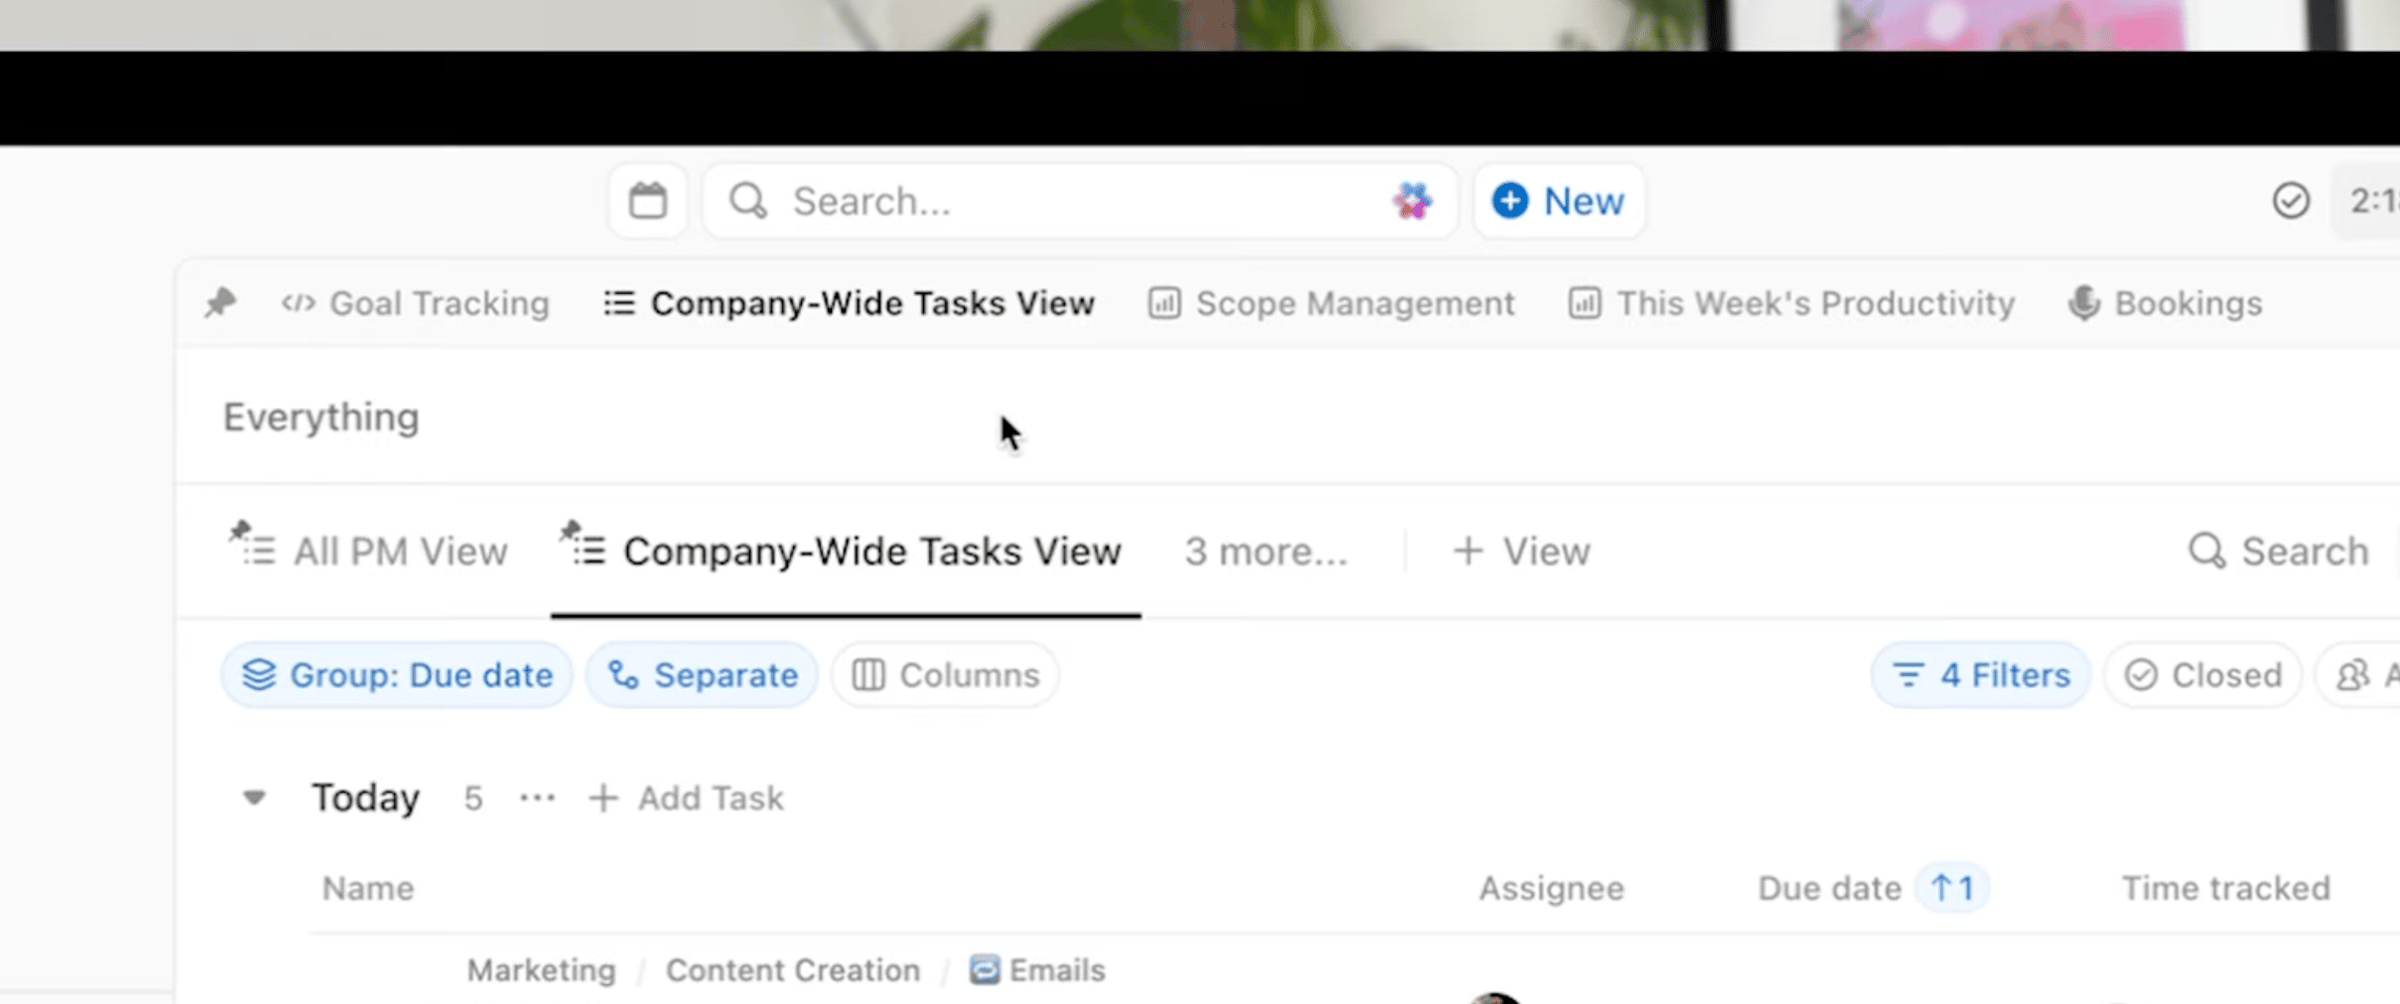The width and height of the screenshot is (2400, 1004).
Task: Click the magnifier icon in top search bar
Action: click(748, 201)
